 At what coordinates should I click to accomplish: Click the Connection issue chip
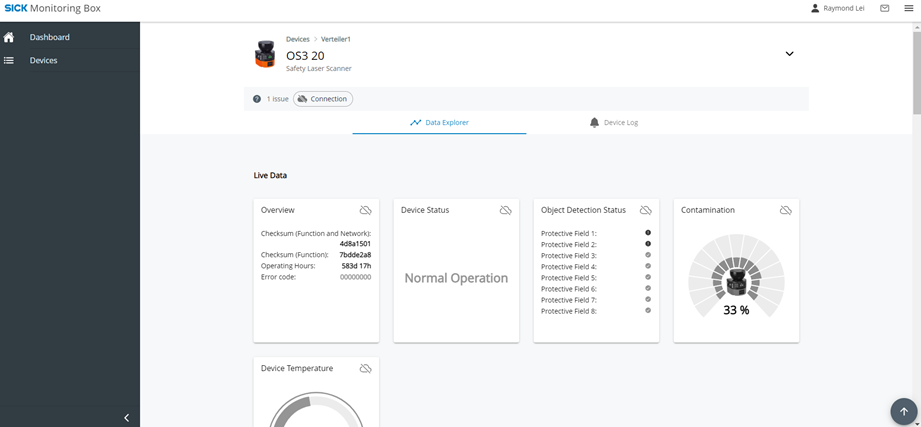coord(323,99)
